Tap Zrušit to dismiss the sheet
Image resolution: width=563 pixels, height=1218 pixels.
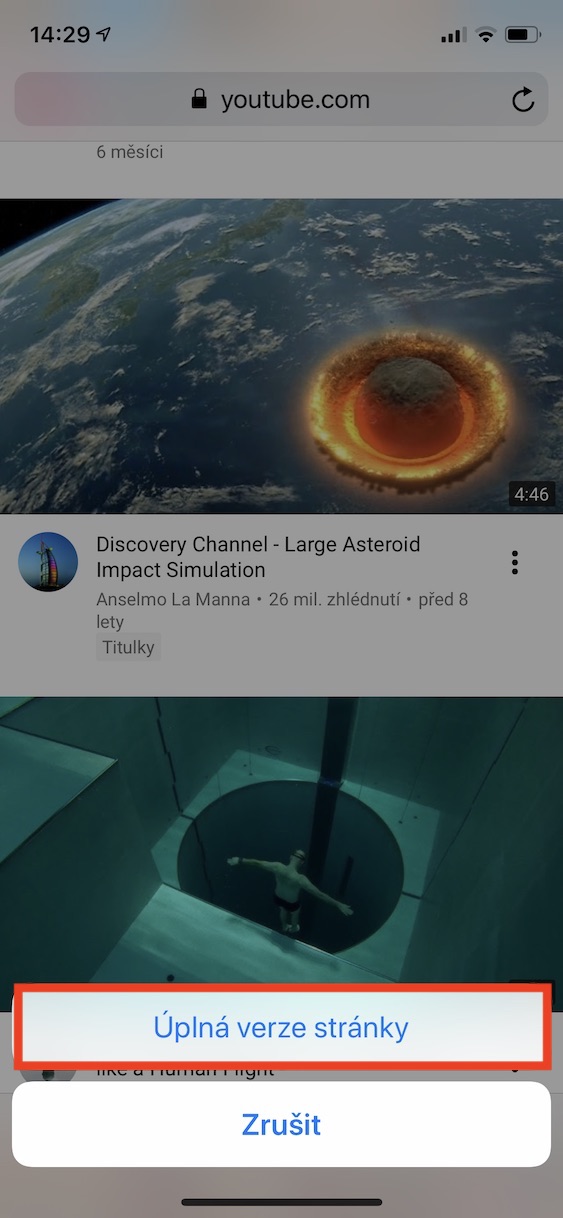tap(281, 1124)
